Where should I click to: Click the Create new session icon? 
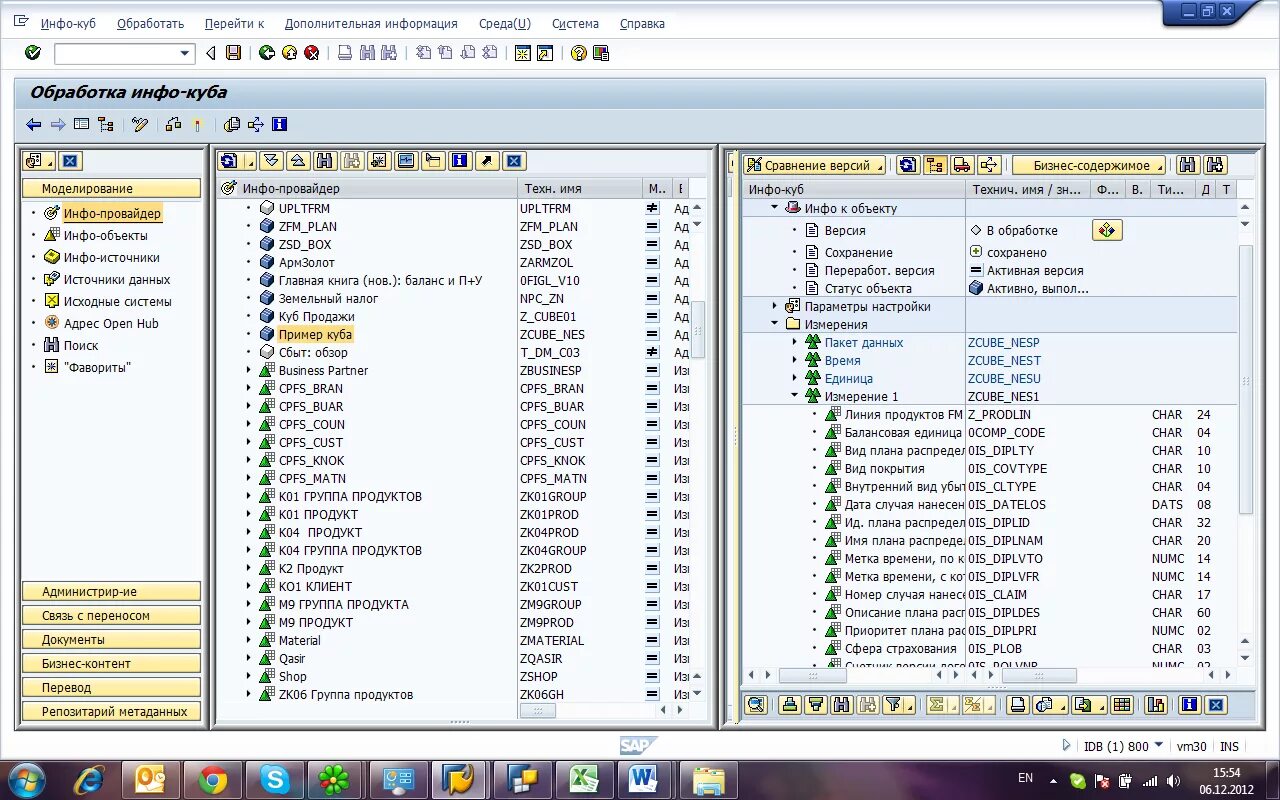pos(522,53)
